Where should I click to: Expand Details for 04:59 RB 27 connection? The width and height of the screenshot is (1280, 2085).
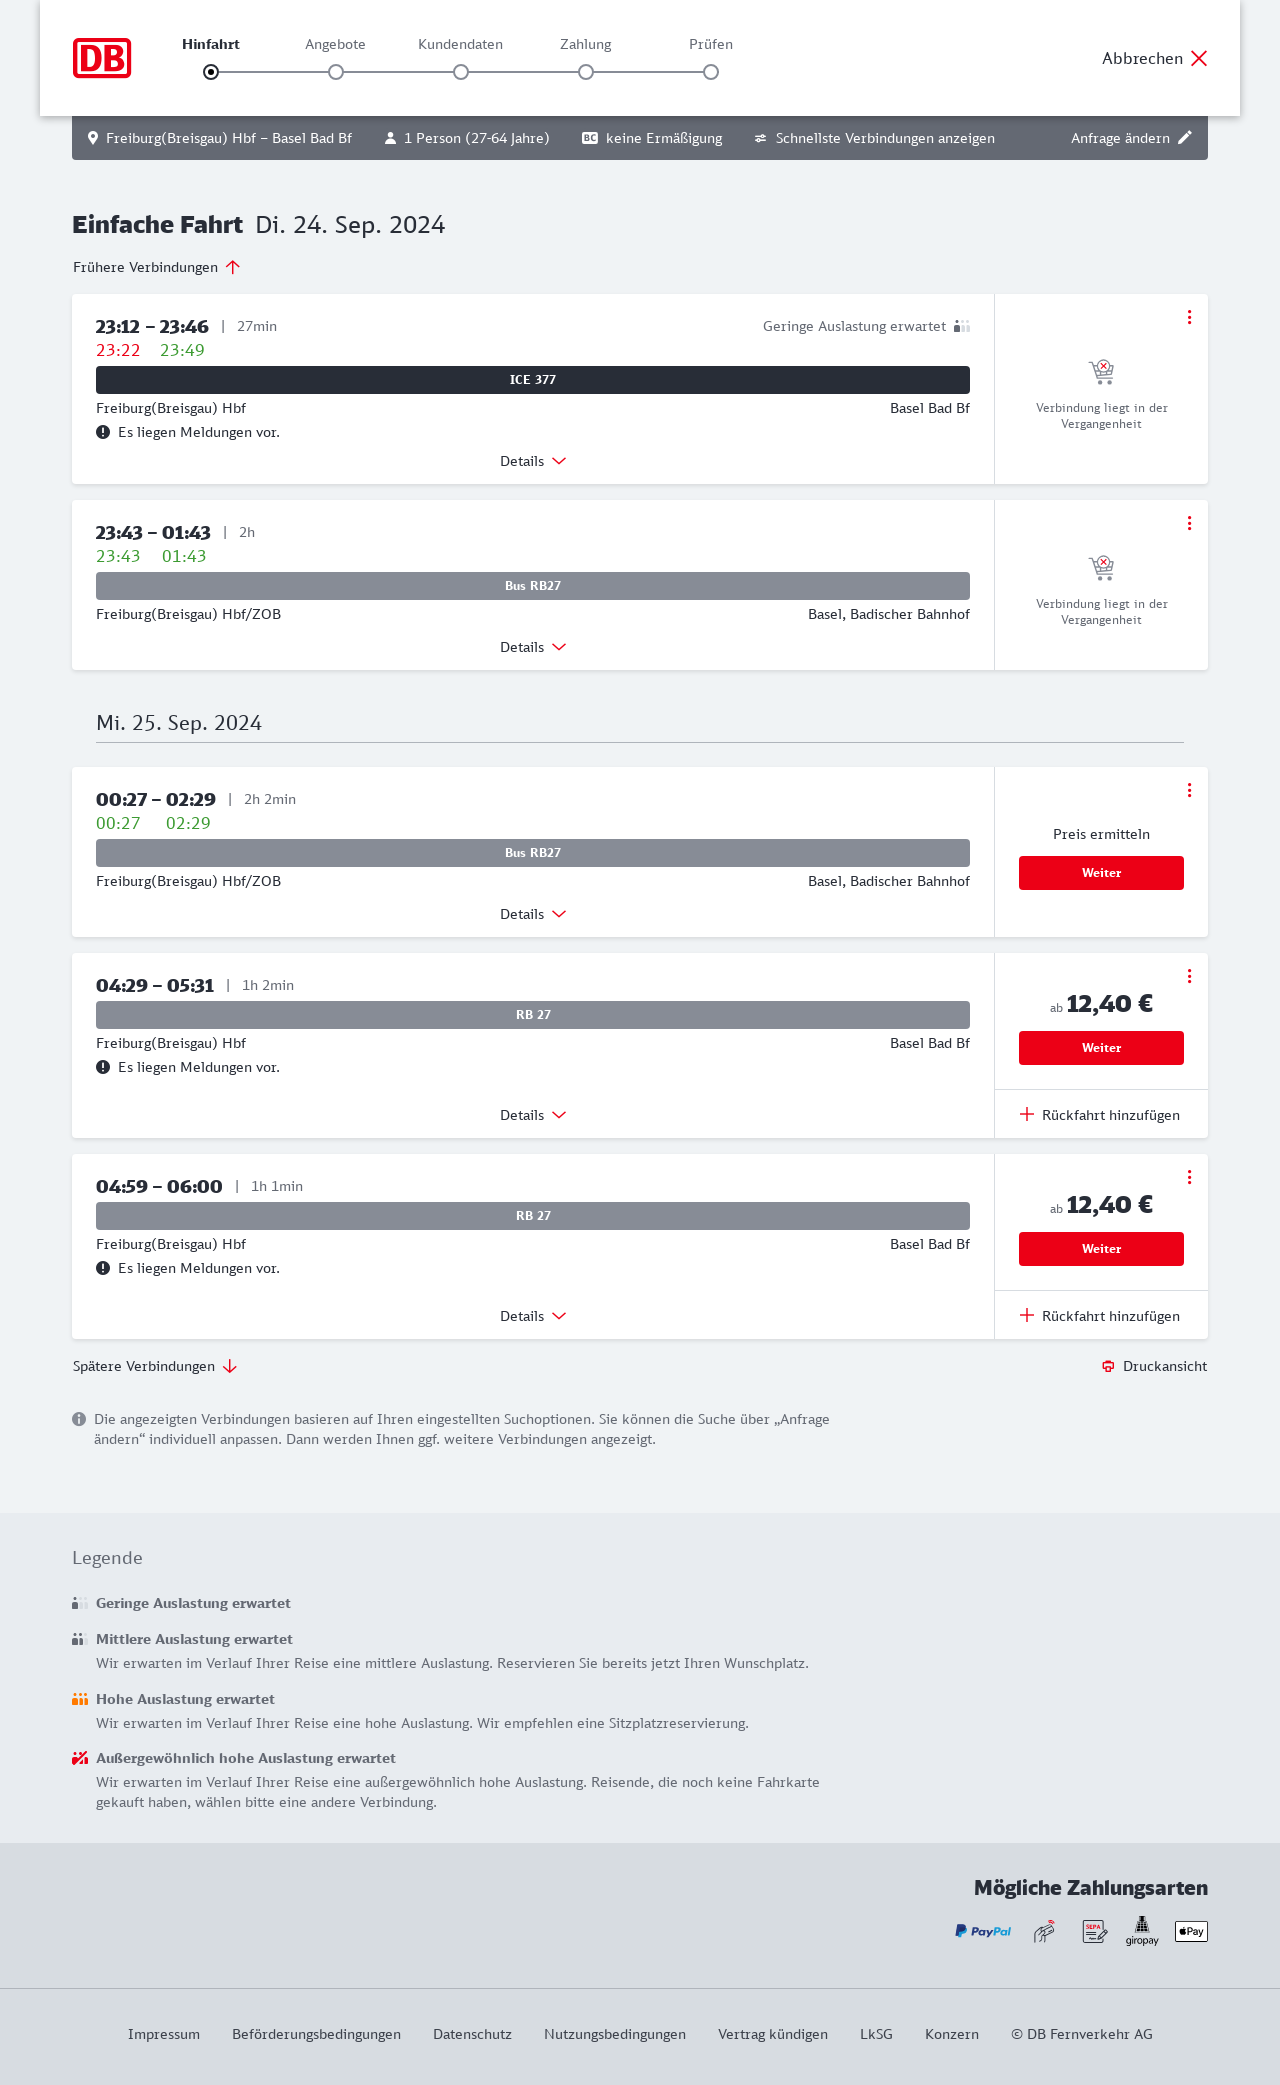(x=533, y=1316)
